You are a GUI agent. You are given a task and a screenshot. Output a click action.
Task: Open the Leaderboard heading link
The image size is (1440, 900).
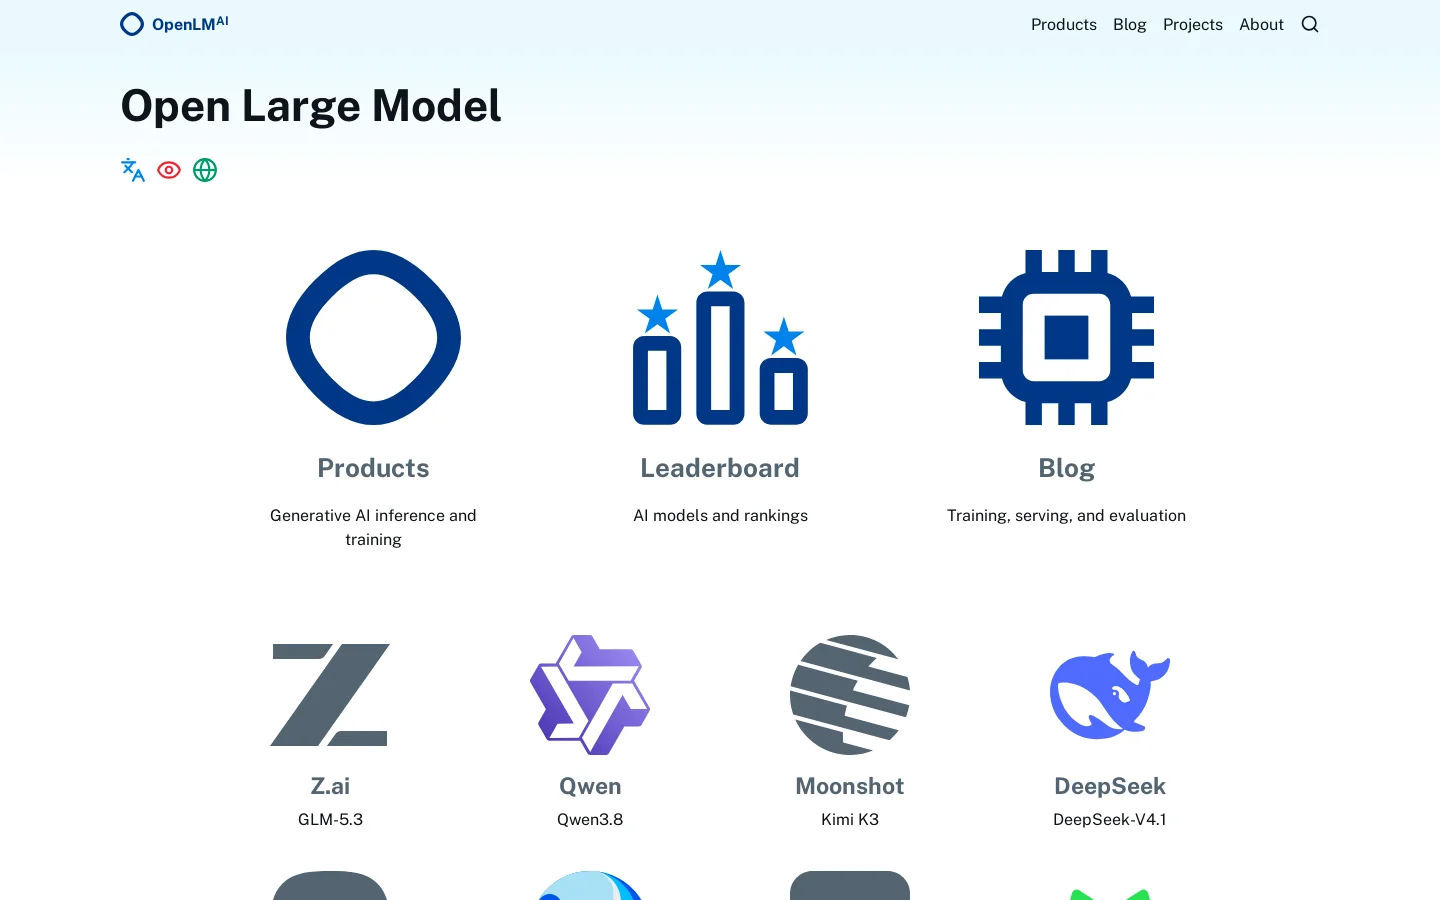tap(720, 468)
